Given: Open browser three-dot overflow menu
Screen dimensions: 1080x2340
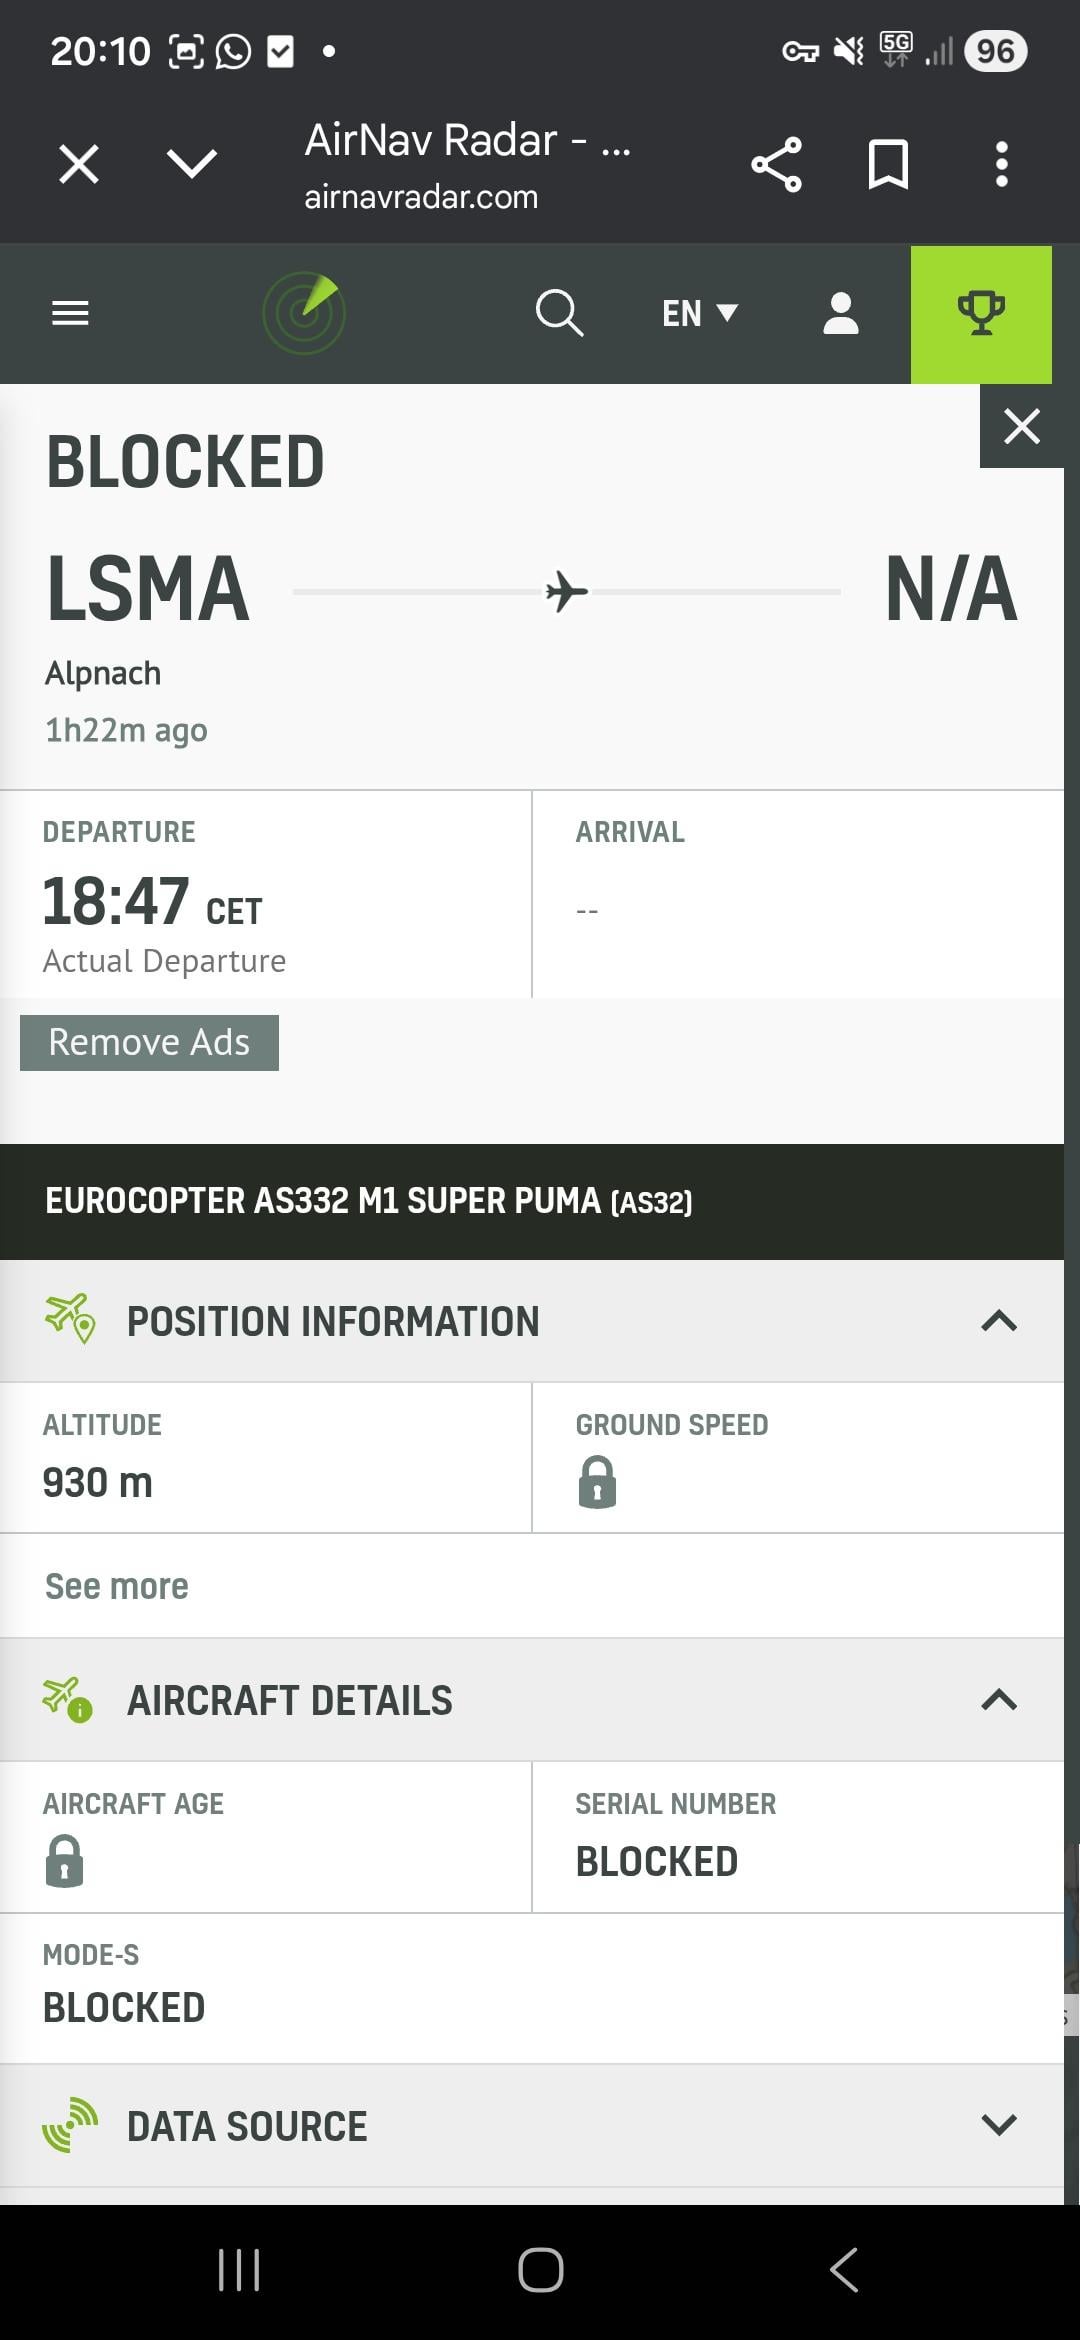Looking at the screenshot, I should (x=1001, y=165).
